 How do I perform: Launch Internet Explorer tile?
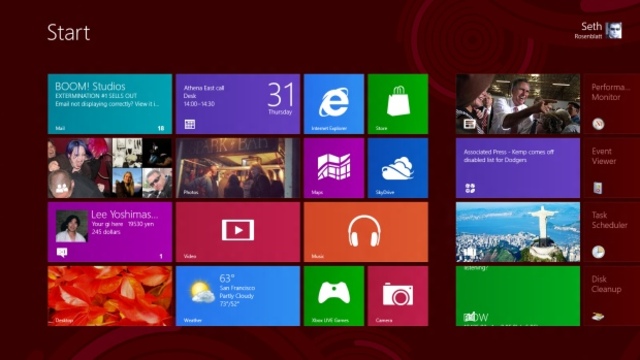point(334,104)
